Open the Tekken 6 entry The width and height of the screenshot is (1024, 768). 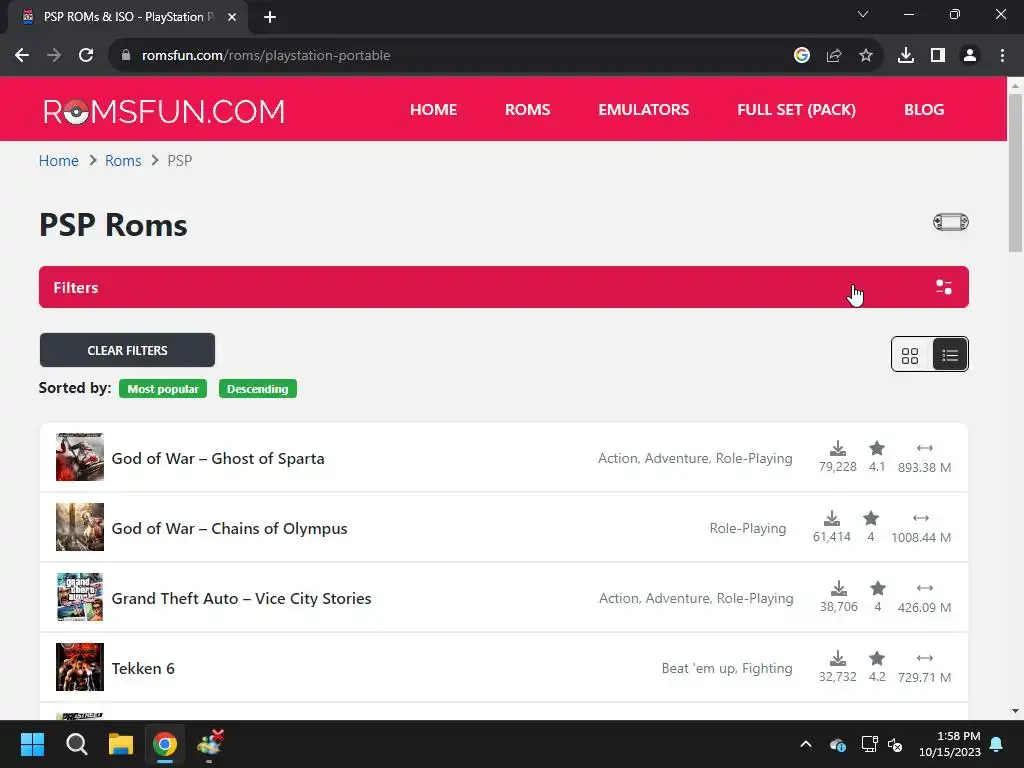pos(143,668)
